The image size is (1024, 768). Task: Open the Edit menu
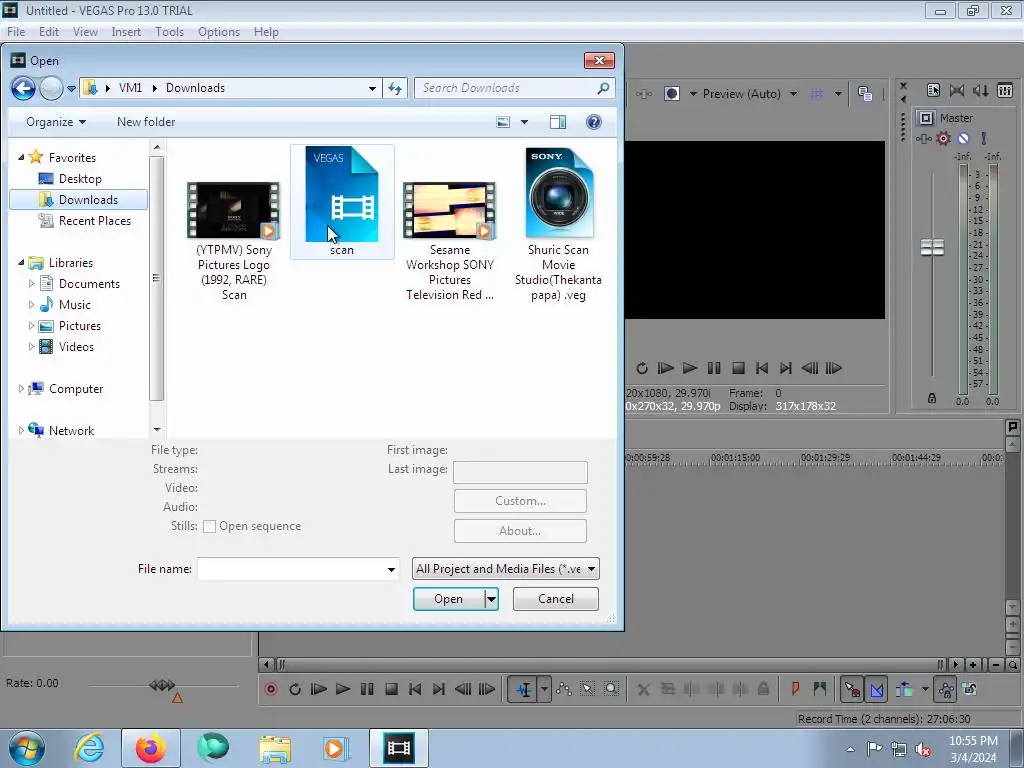[x=49, y=32]
